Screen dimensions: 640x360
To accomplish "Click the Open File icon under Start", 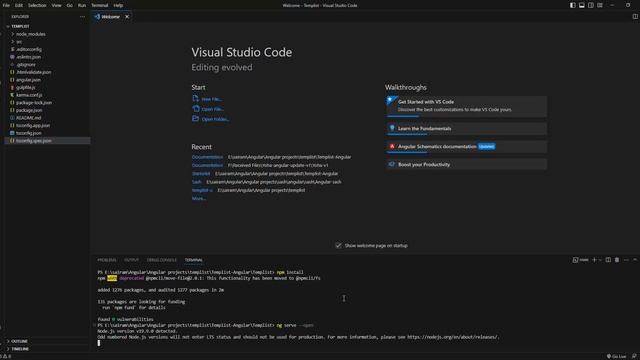I will (x=196, y=109).
